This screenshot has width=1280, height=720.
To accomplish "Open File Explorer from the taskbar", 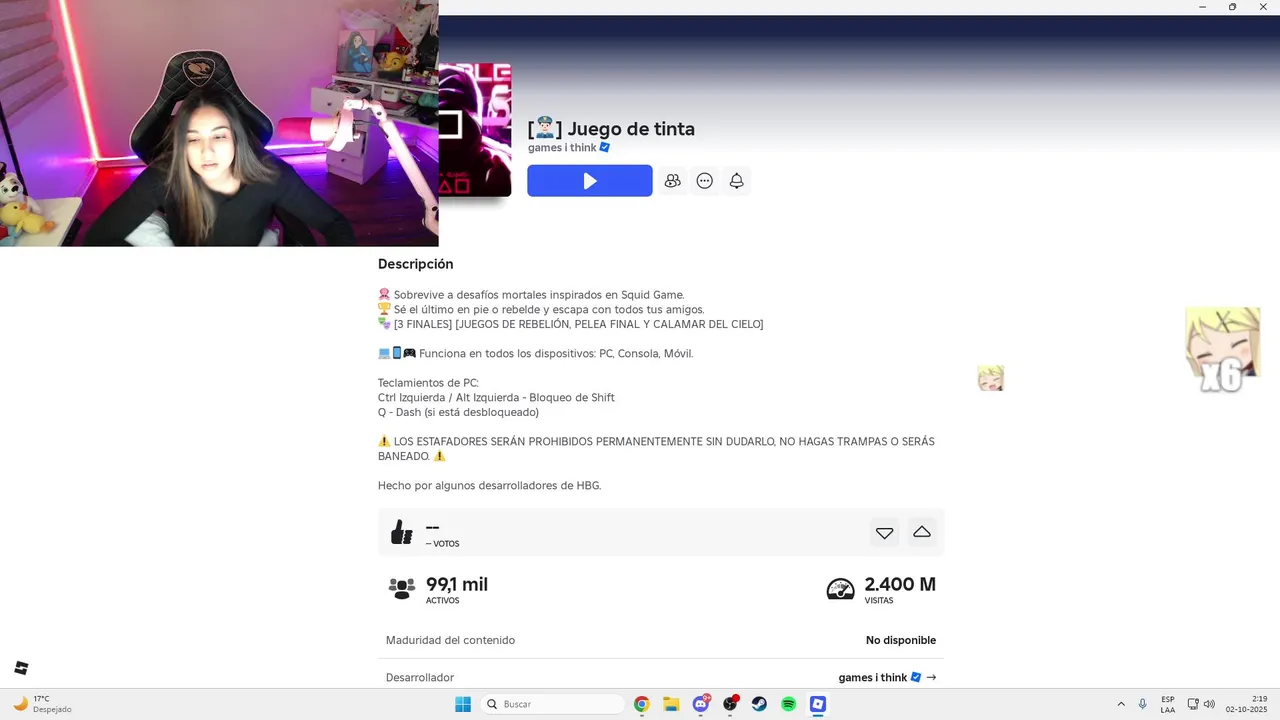I will click(x=671, y=704).
